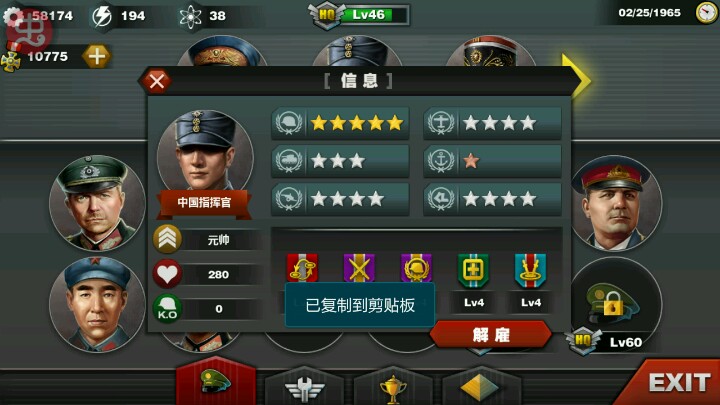
Task: Click the gold plus add-medals button
Action: tap(96, 56)
